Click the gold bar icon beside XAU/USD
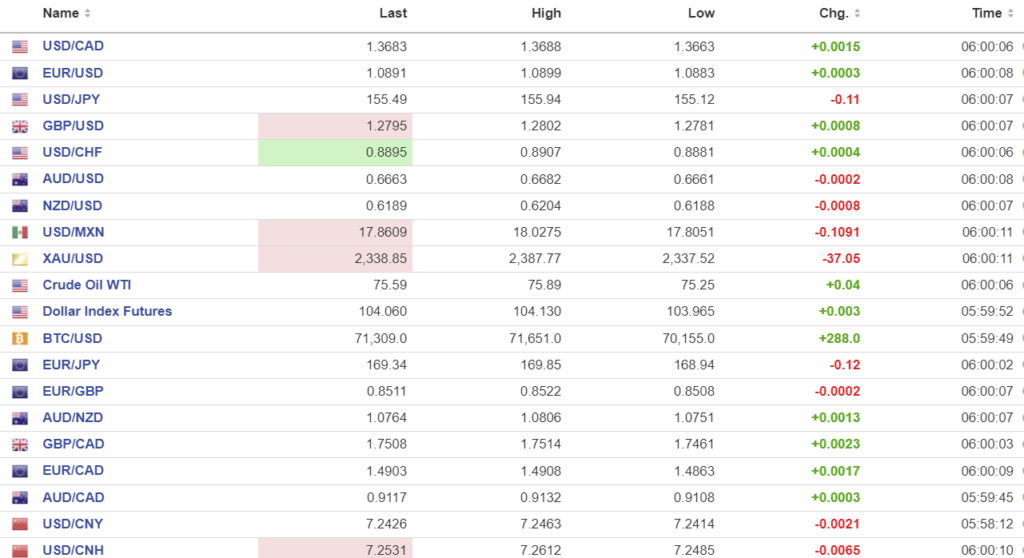The width and height of the screenshot is (1024, 558). (x=20, y=259)
